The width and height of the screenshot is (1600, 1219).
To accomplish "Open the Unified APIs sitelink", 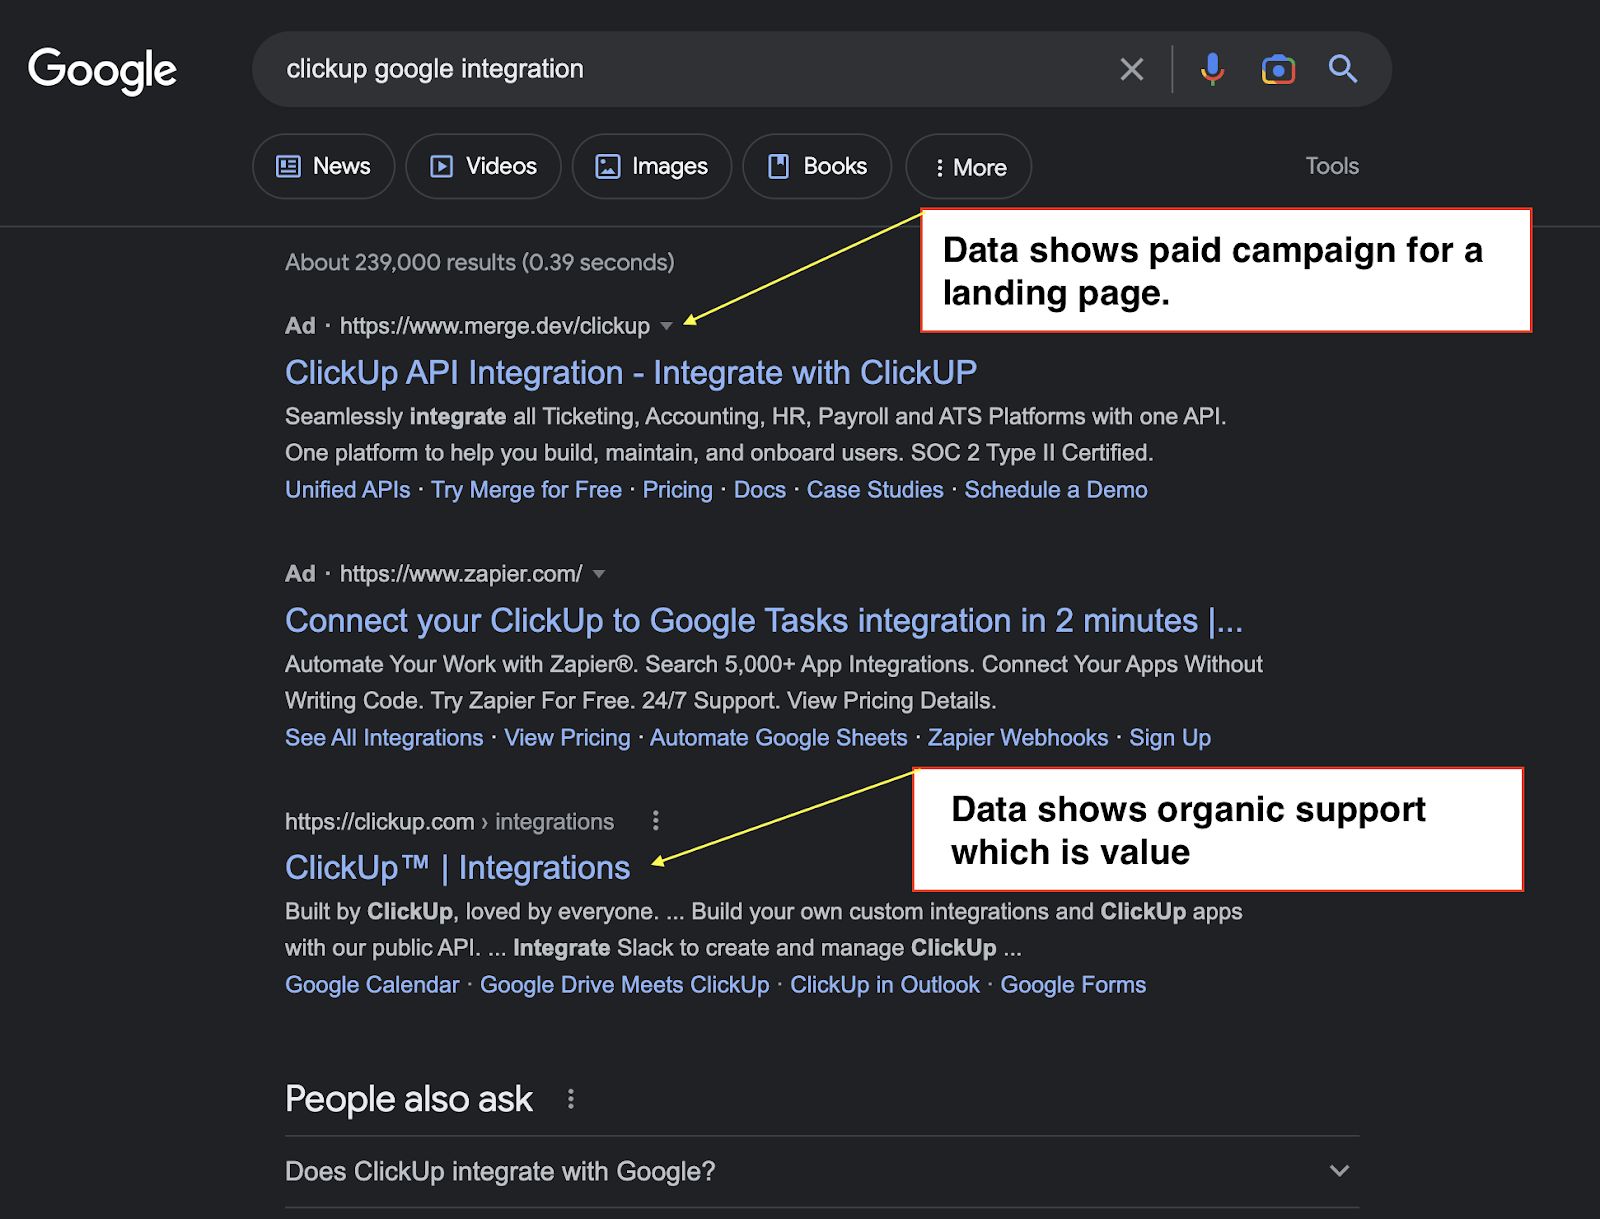I will 348,490.
